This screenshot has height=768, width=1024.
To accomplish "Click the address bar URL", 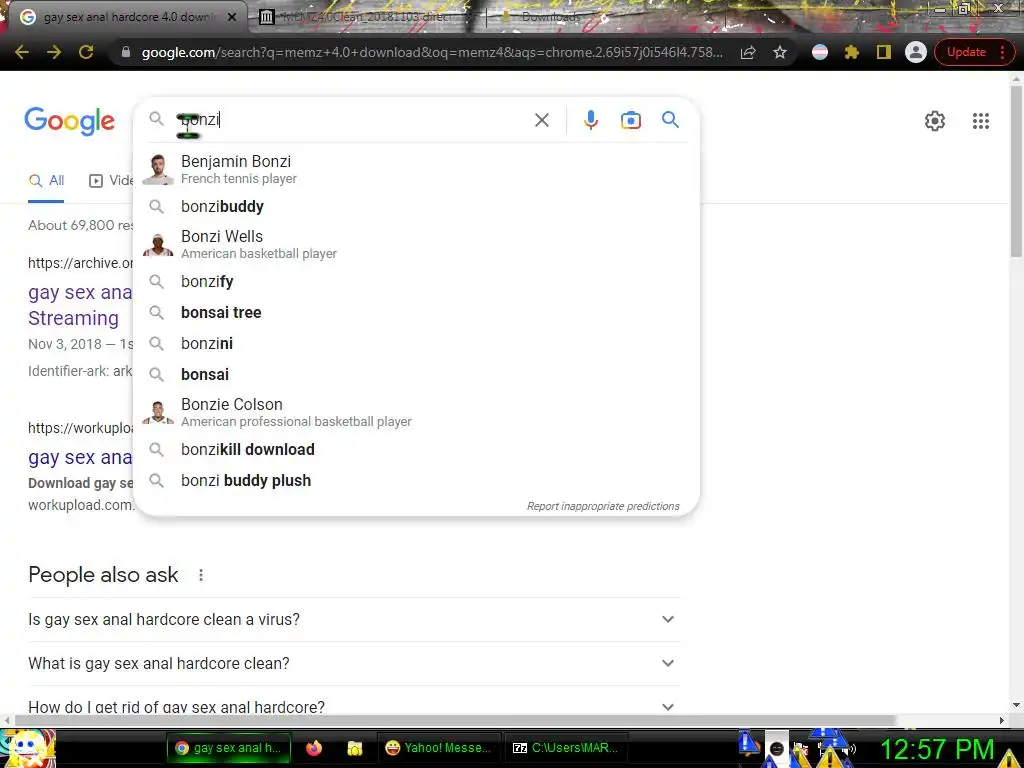I will [432, 52].
